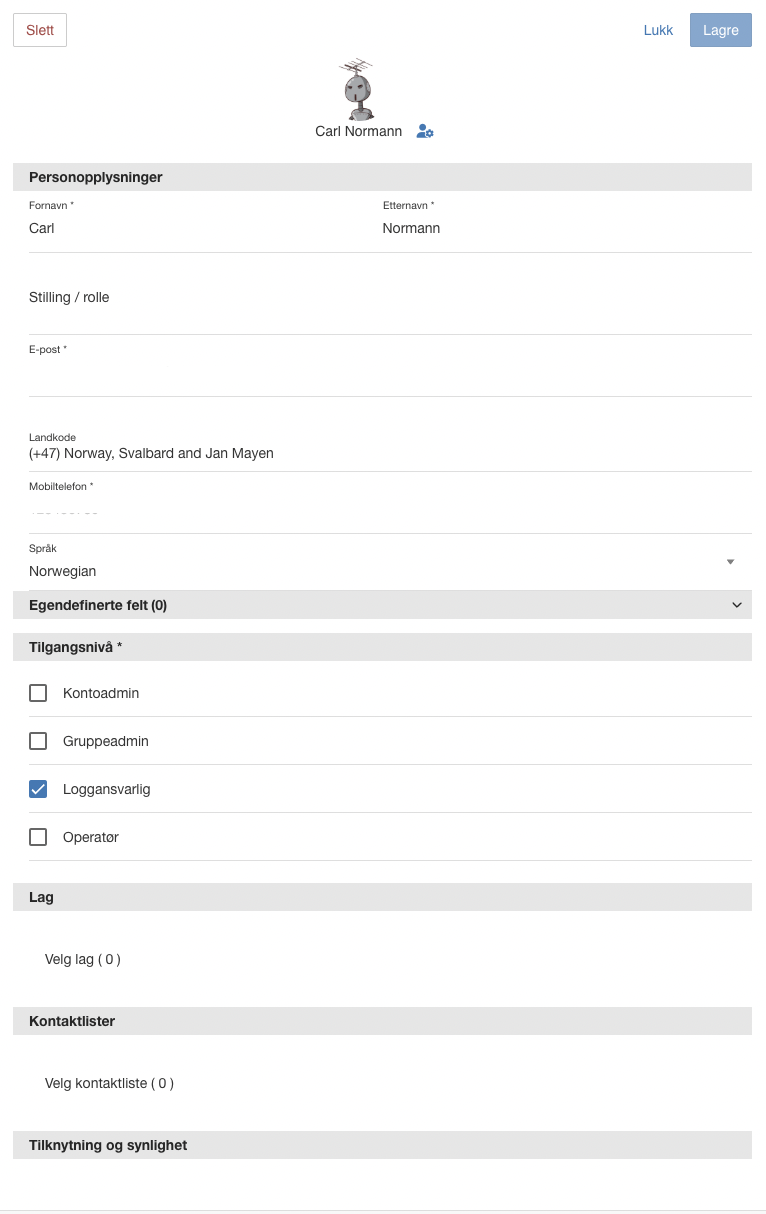
Task: Tick the Gruppeadmin checkbox
Action: coord(38,741)
